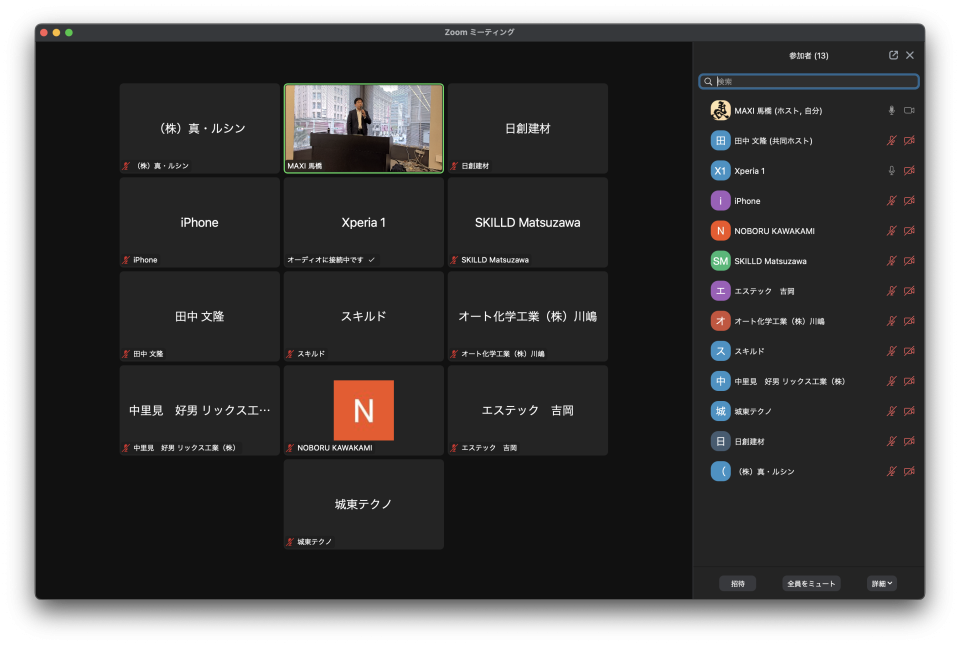Click muted mic icon for NOBORU KAWAKAMI
Screen dimensions: 960x646
[891, 231]
